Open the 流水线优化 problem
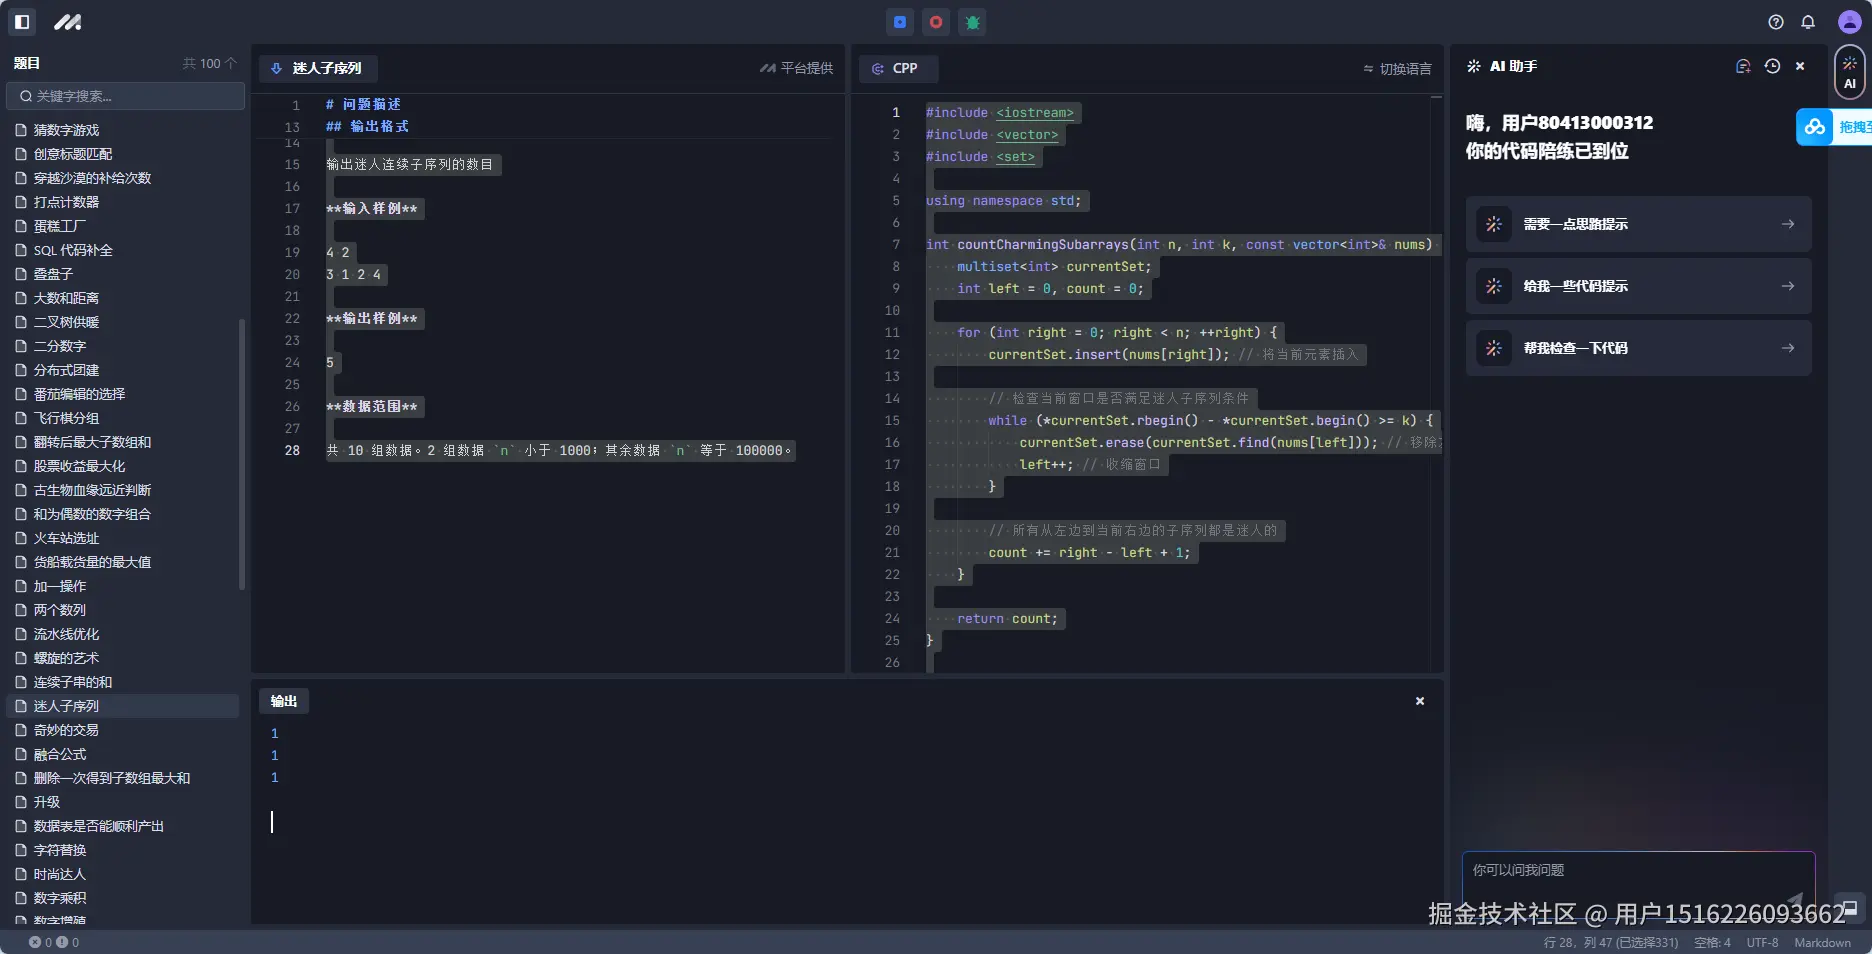The image size is (1872, 954). point(123,634)
